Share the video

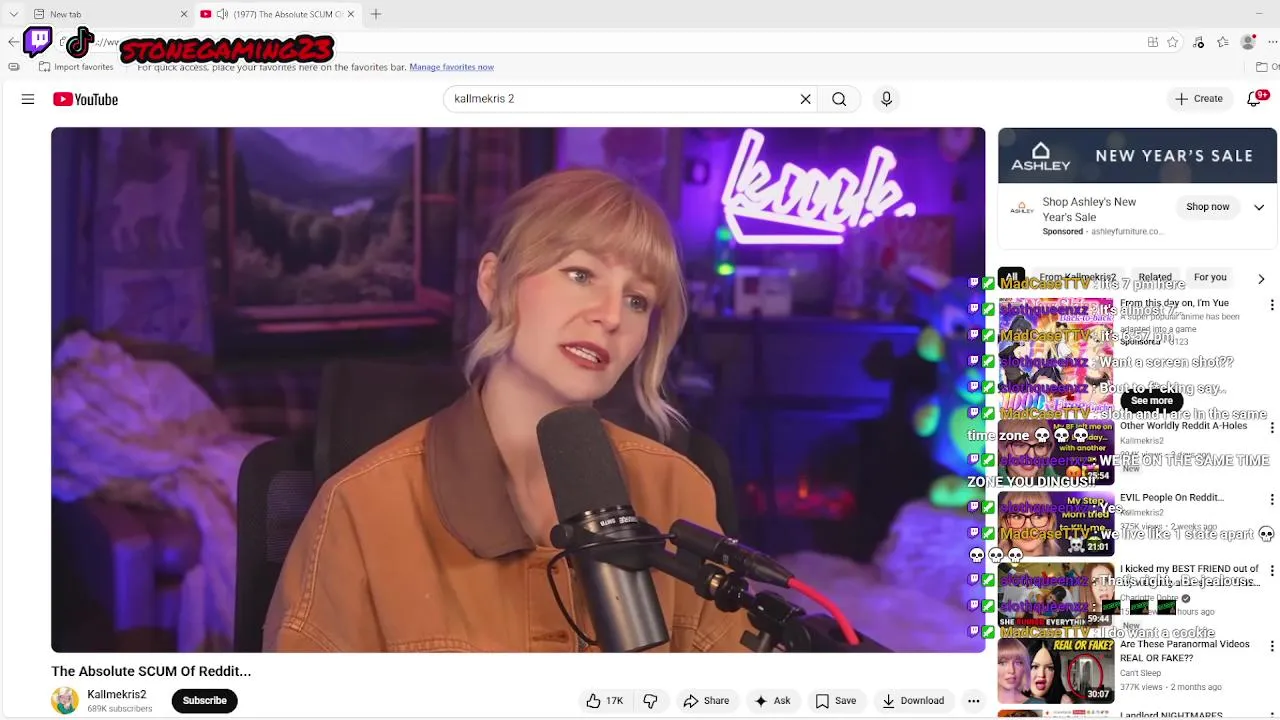(x=706, y=701)
